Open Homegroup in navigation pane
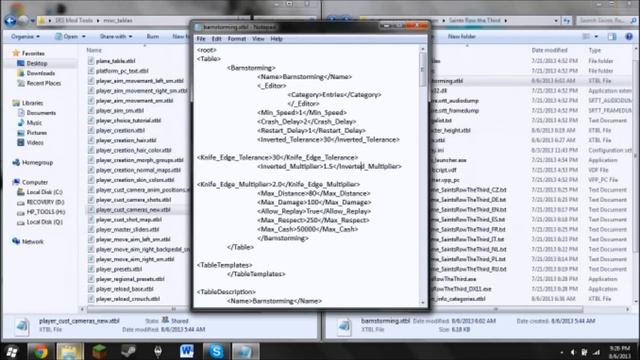640x360 pixels. point(37,162)
